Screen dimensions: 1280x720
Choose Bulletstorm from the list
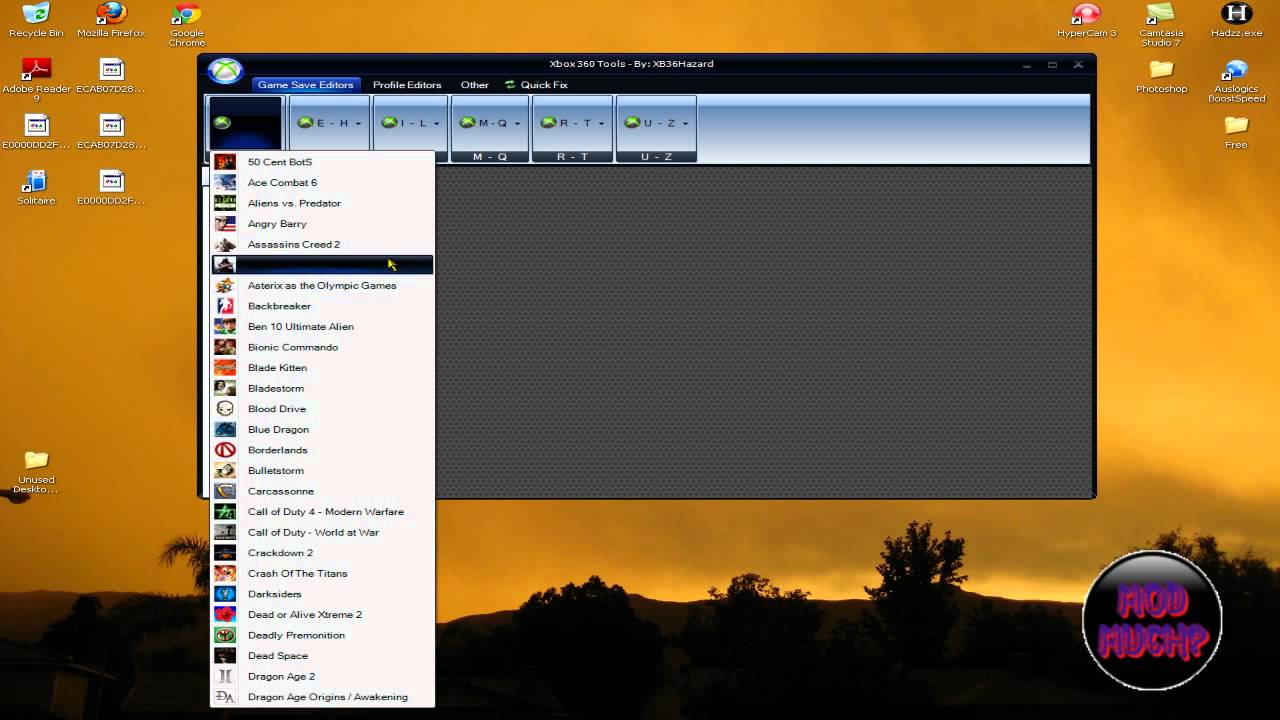tap(322, 470)
